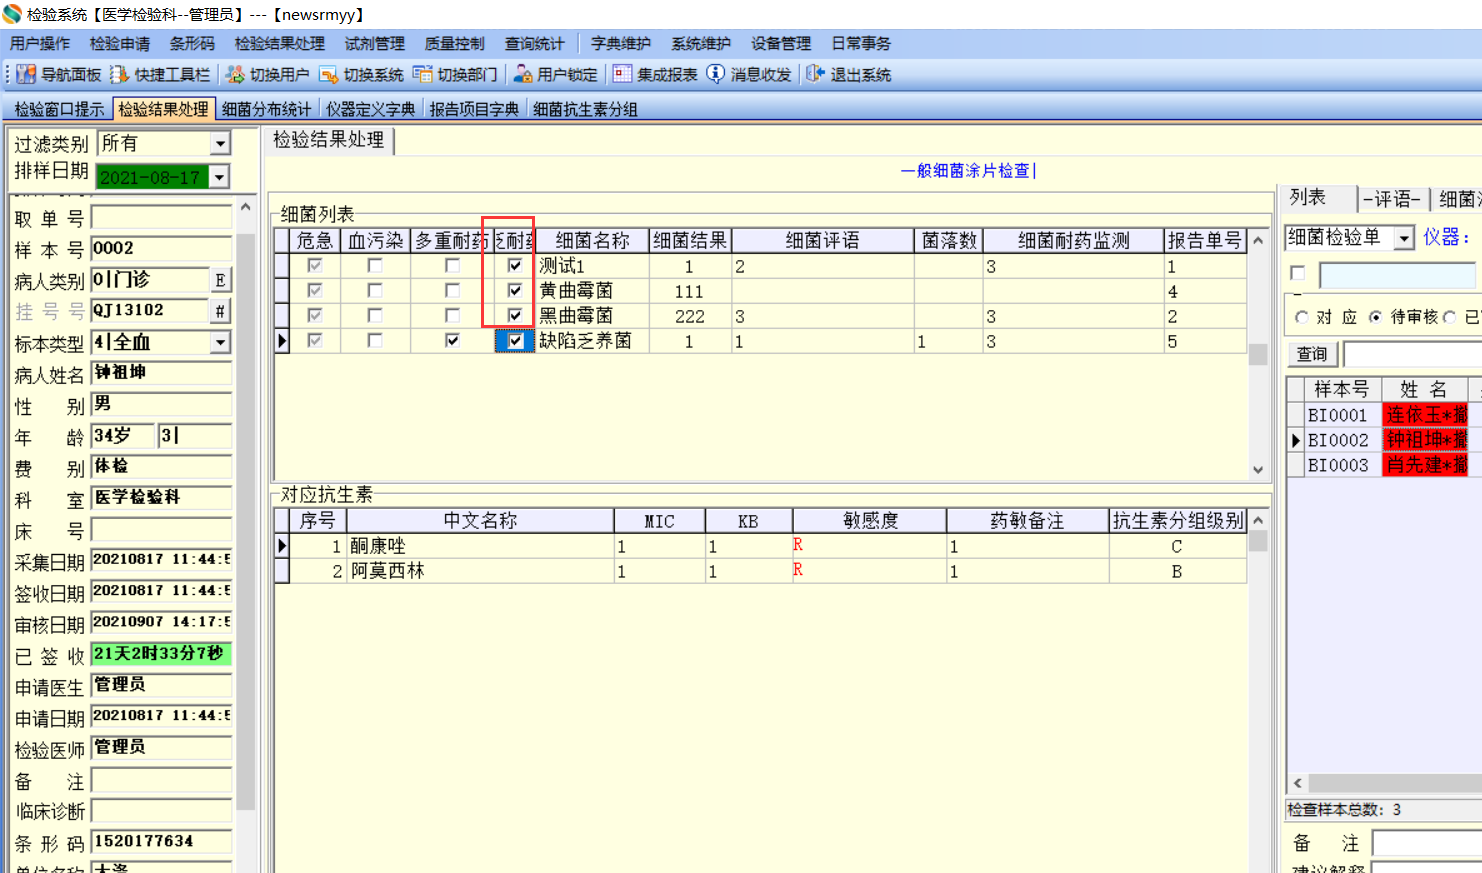The image size is (1482, 873).
Task: Click the 查询 button
Action: 1312,354
